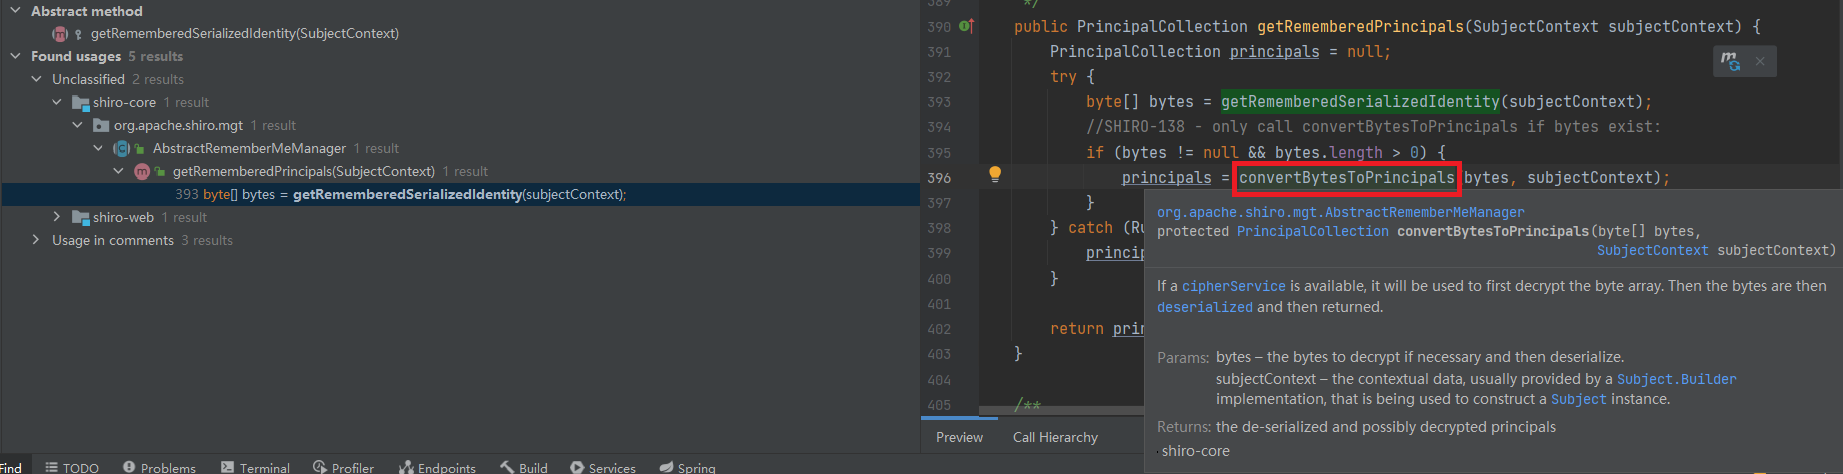Click line number 396 in gutter
Viewport: 1843px width, 474px height.
click(x=939, y=178)
